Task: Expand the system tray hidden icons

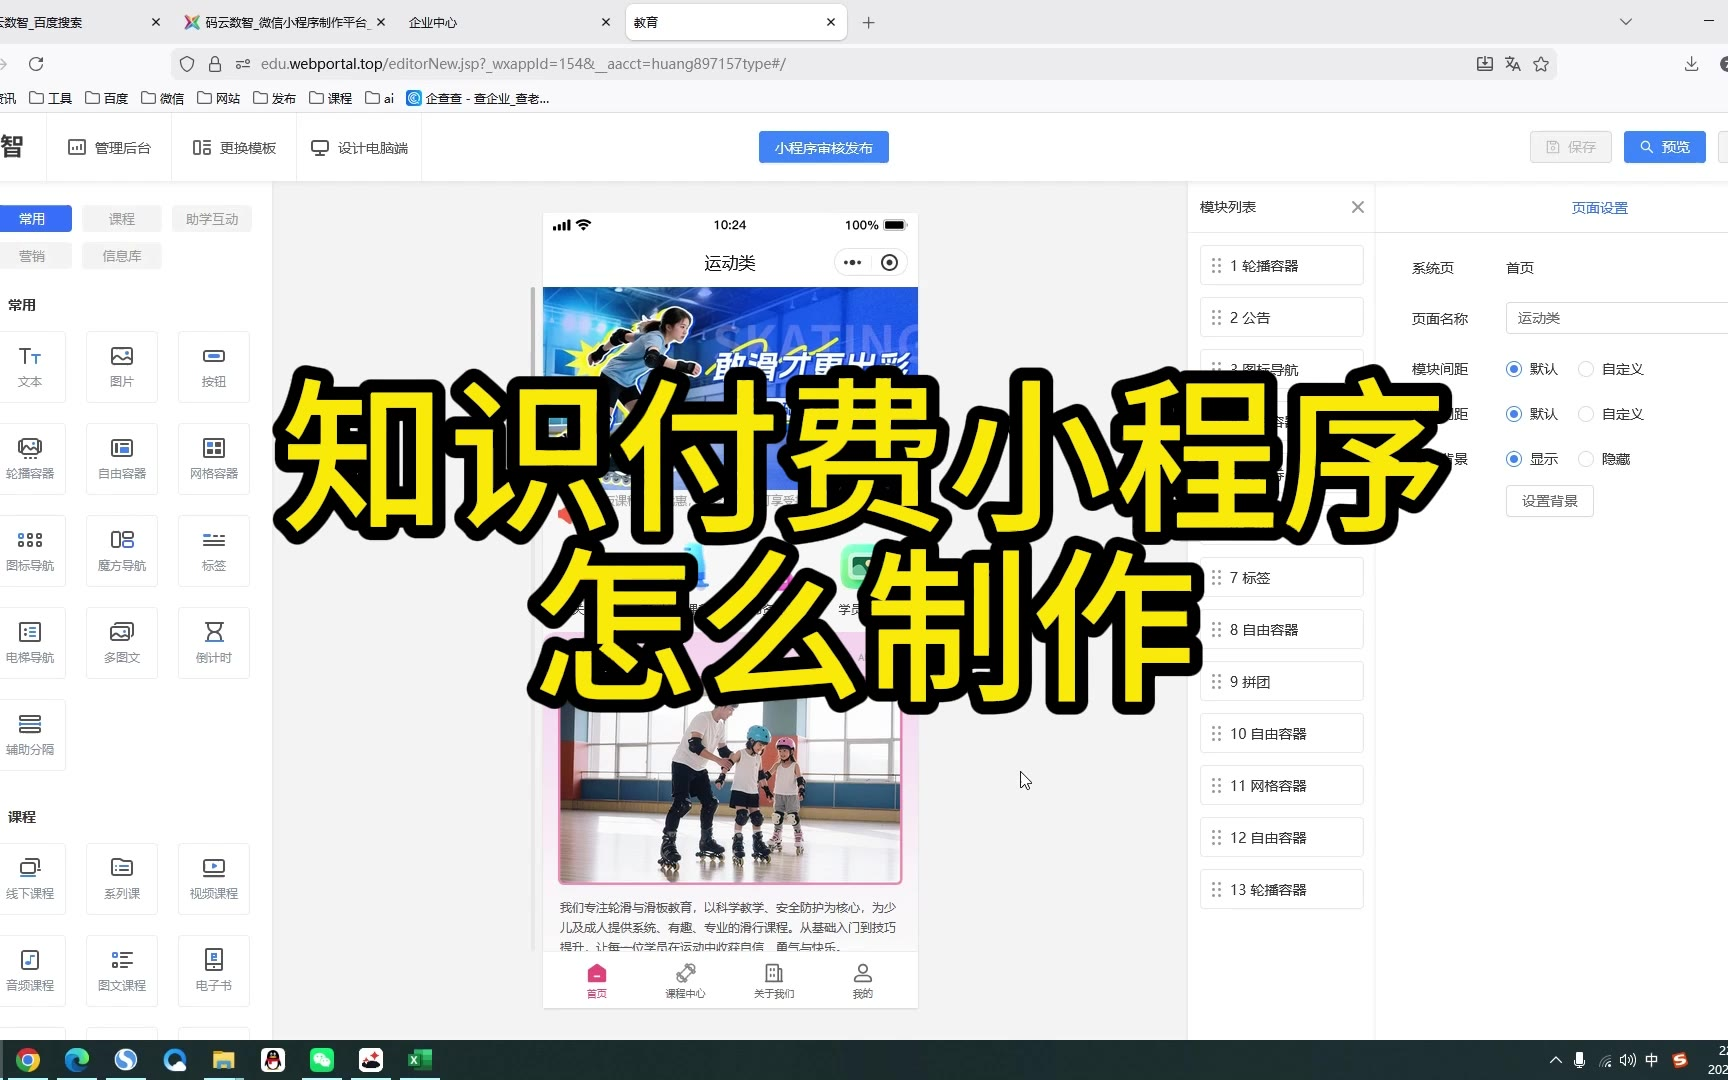Action: (x=1555, y=1060)
